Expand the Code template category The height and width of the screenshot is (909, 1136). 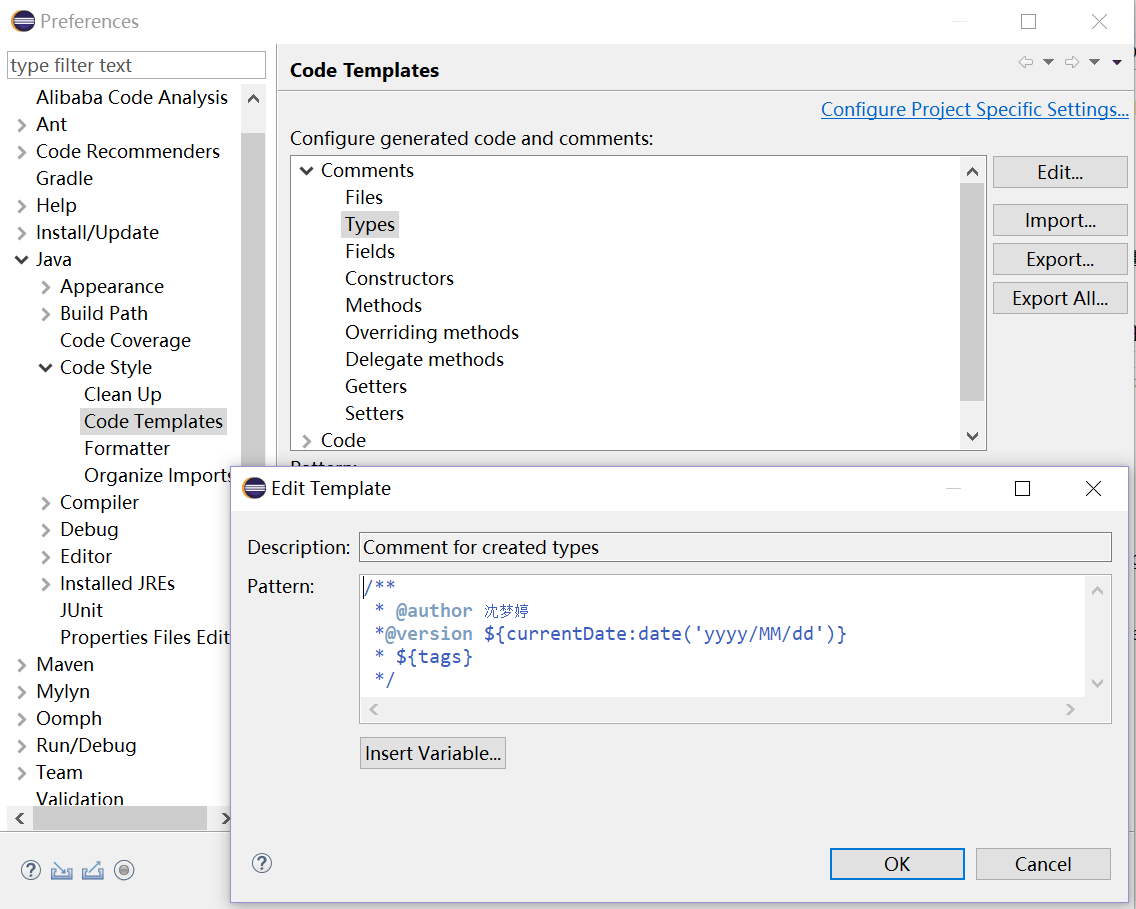[307, 441]
